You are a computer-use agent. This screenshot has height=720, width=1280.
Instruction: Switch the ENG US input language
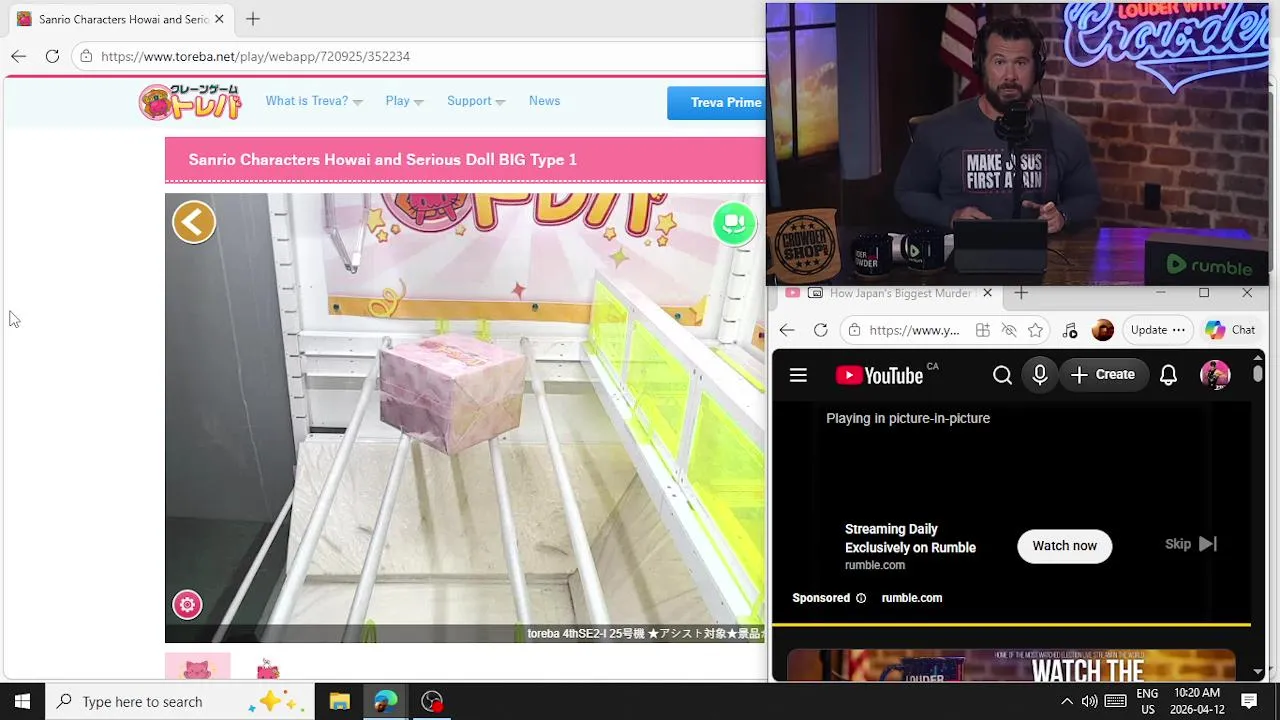point(1147,701)
